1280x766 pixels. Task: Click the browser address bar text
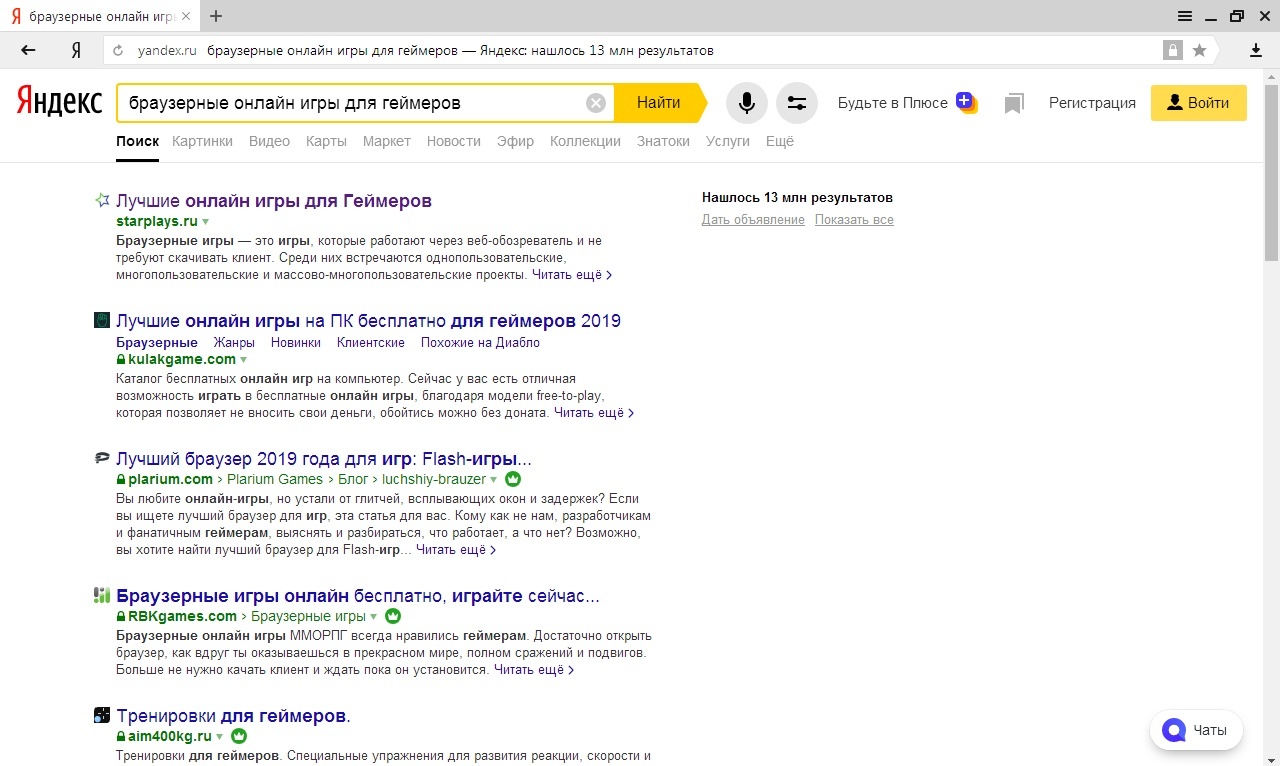460,51
